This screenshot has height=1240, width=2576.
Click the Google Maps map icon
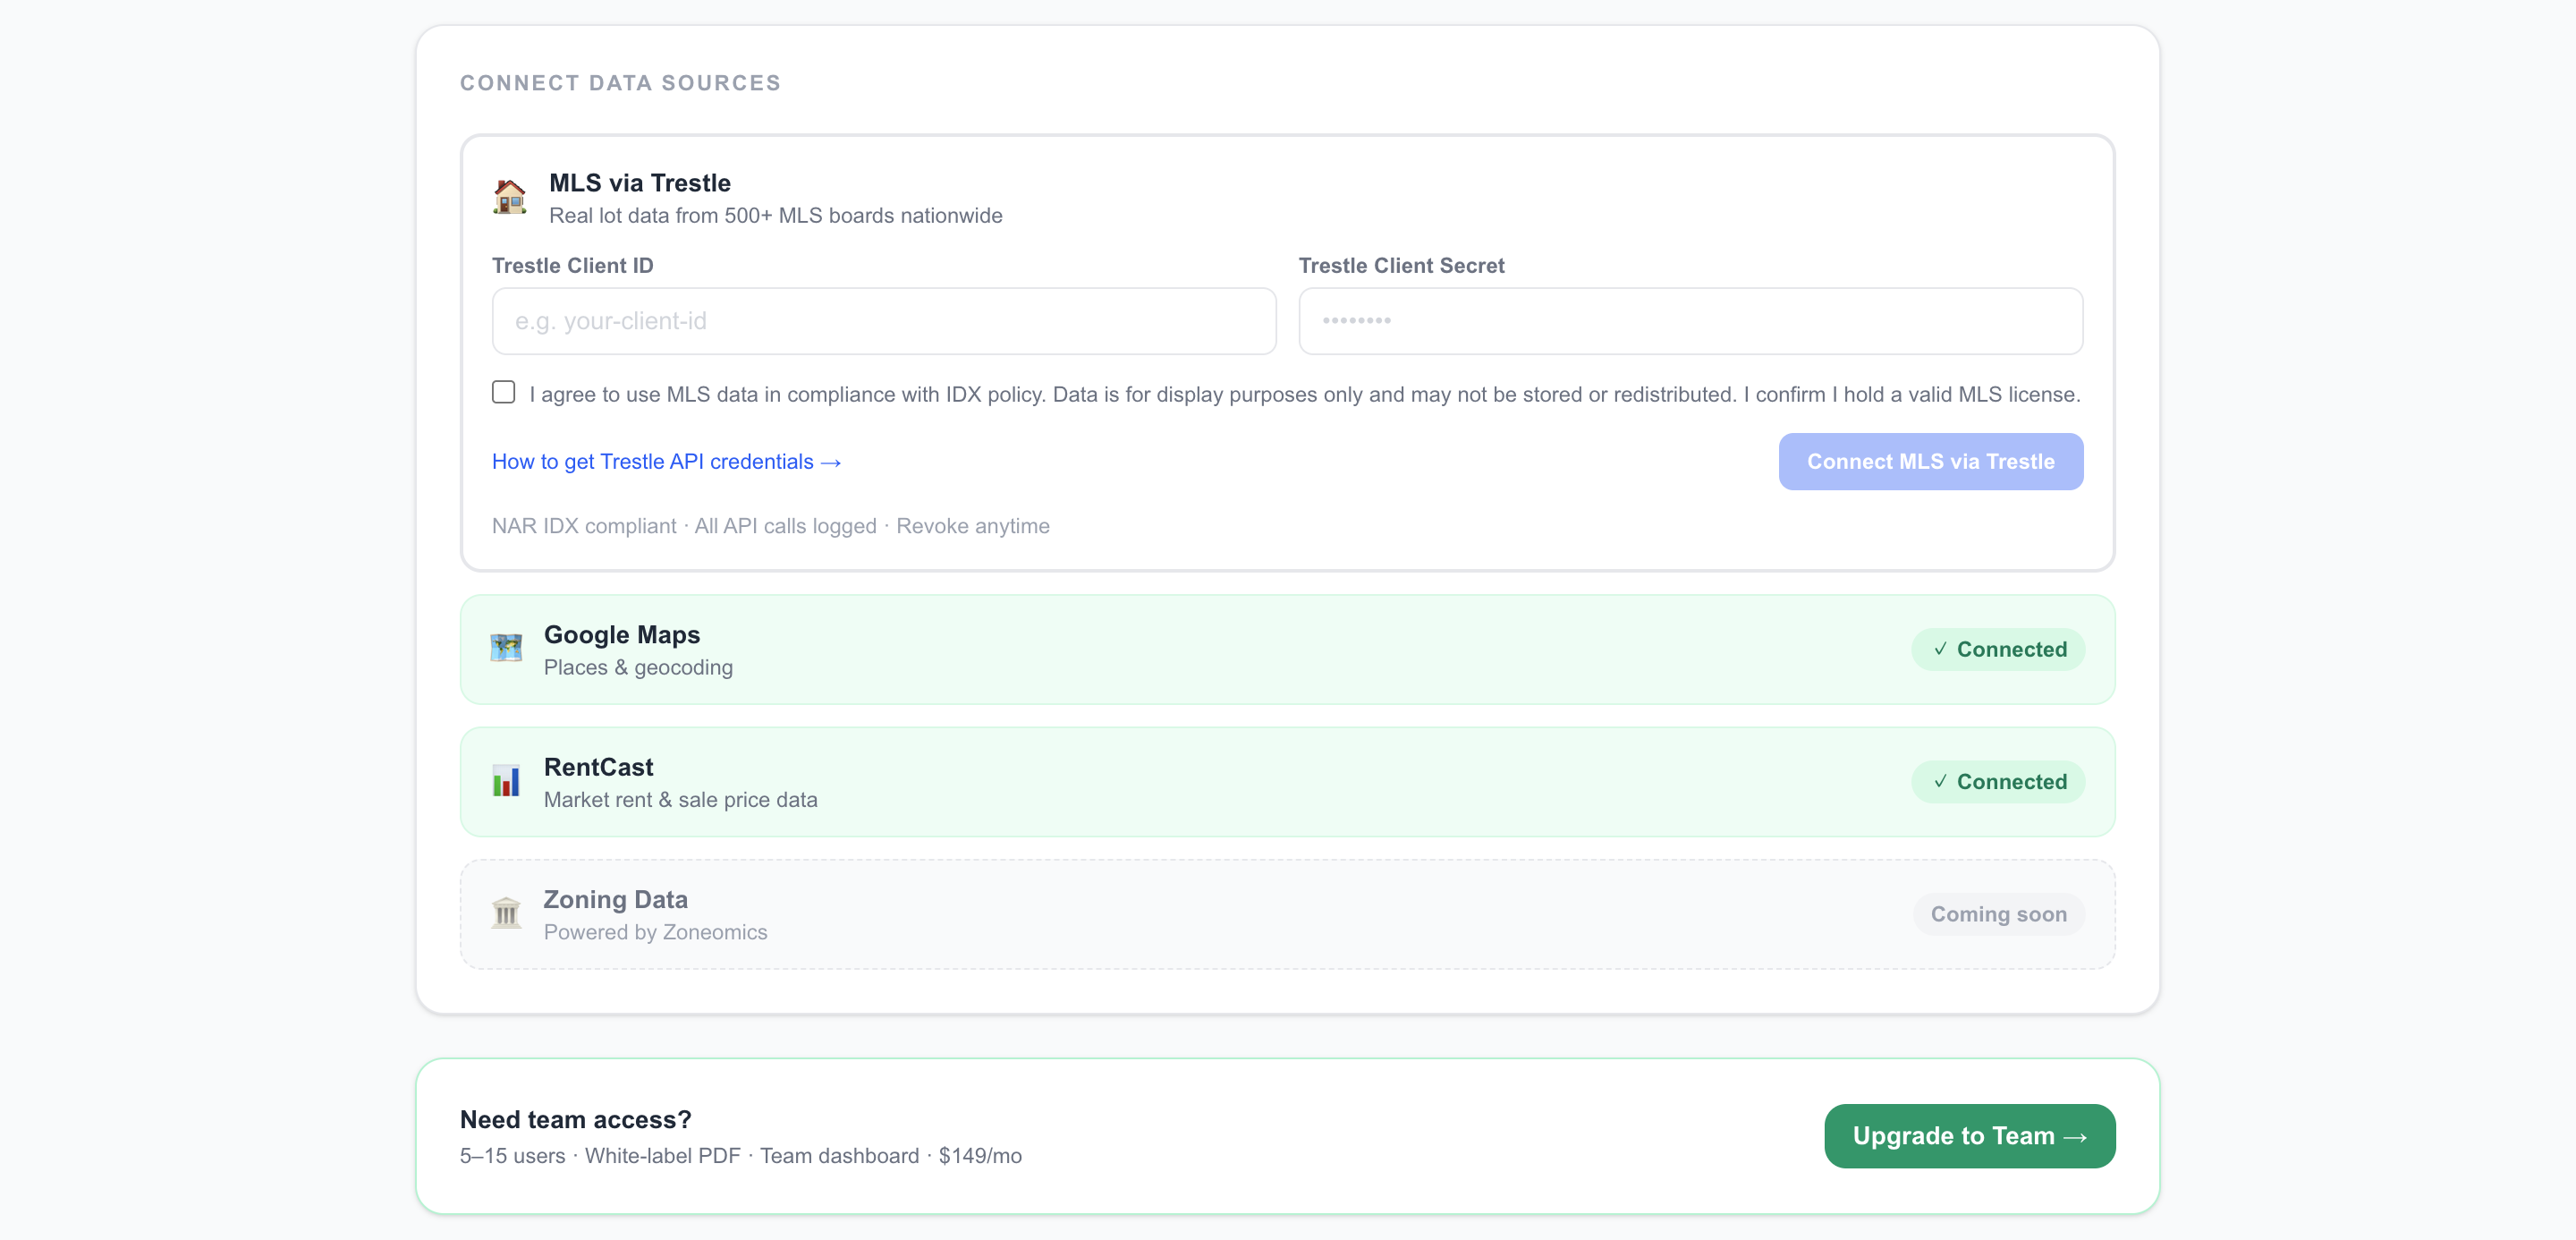tap(506, 649)
